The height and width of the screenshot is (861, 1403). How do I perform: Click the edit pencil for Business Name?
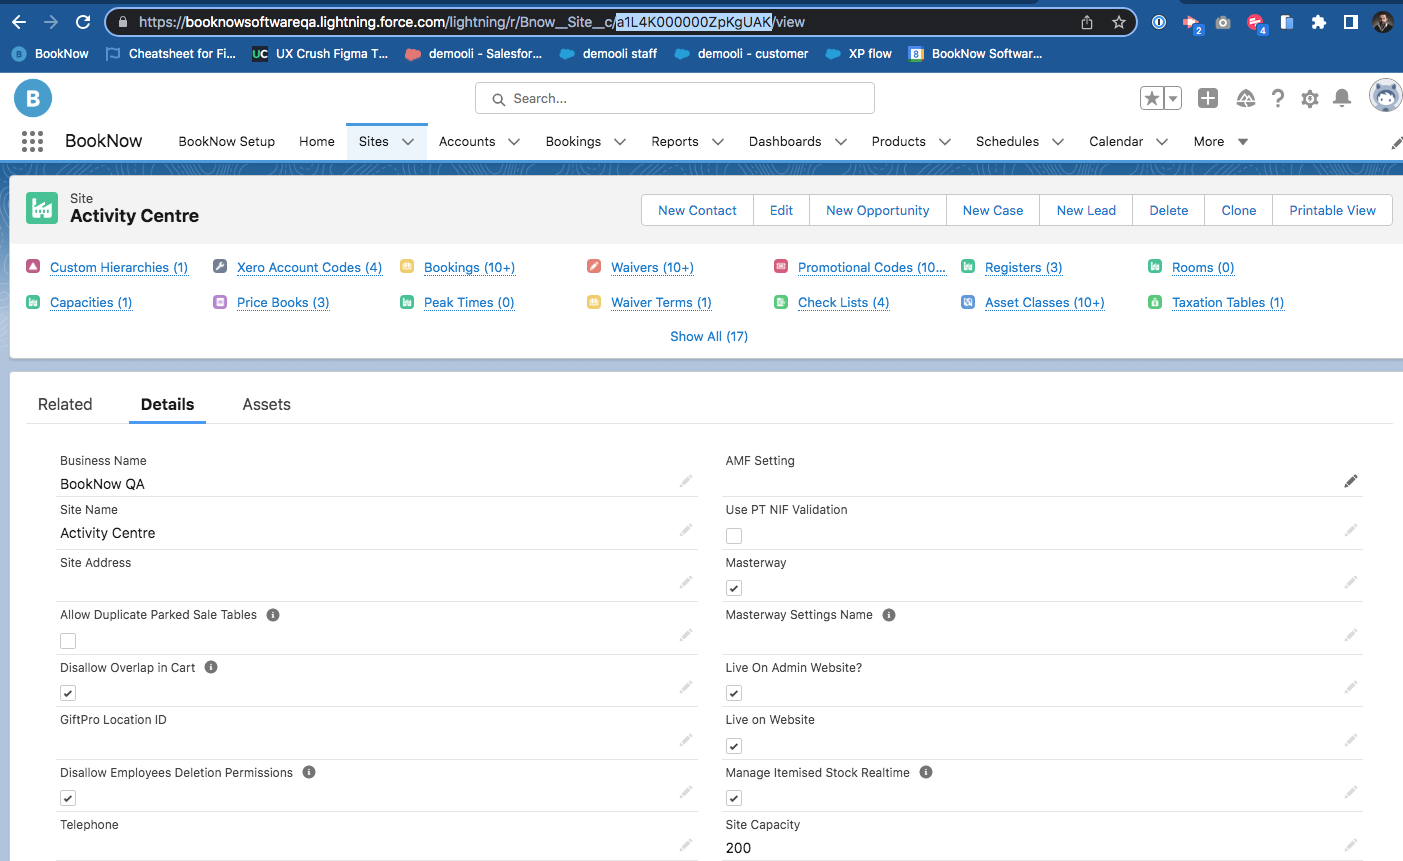[686, 481]
